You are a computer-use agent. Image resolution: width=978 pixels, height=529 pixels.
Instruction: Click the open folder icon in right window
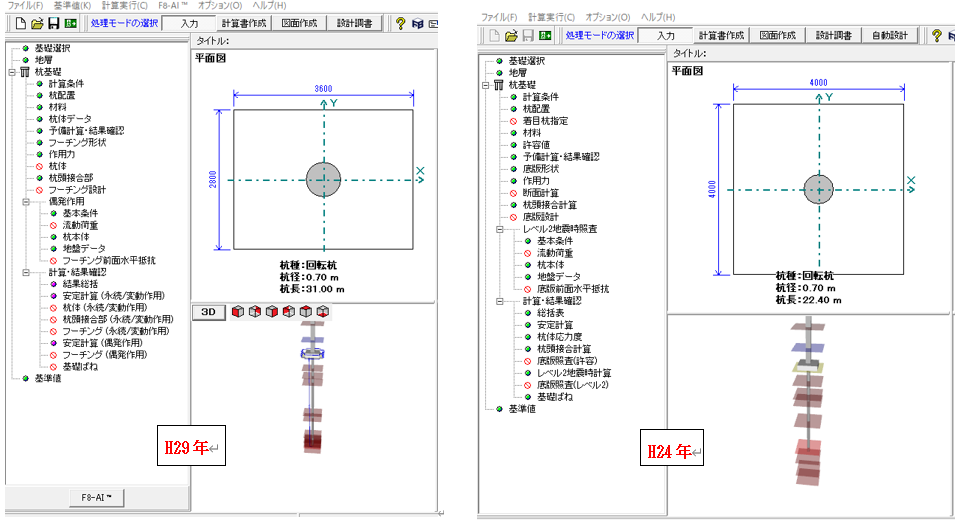pos(510,35)
